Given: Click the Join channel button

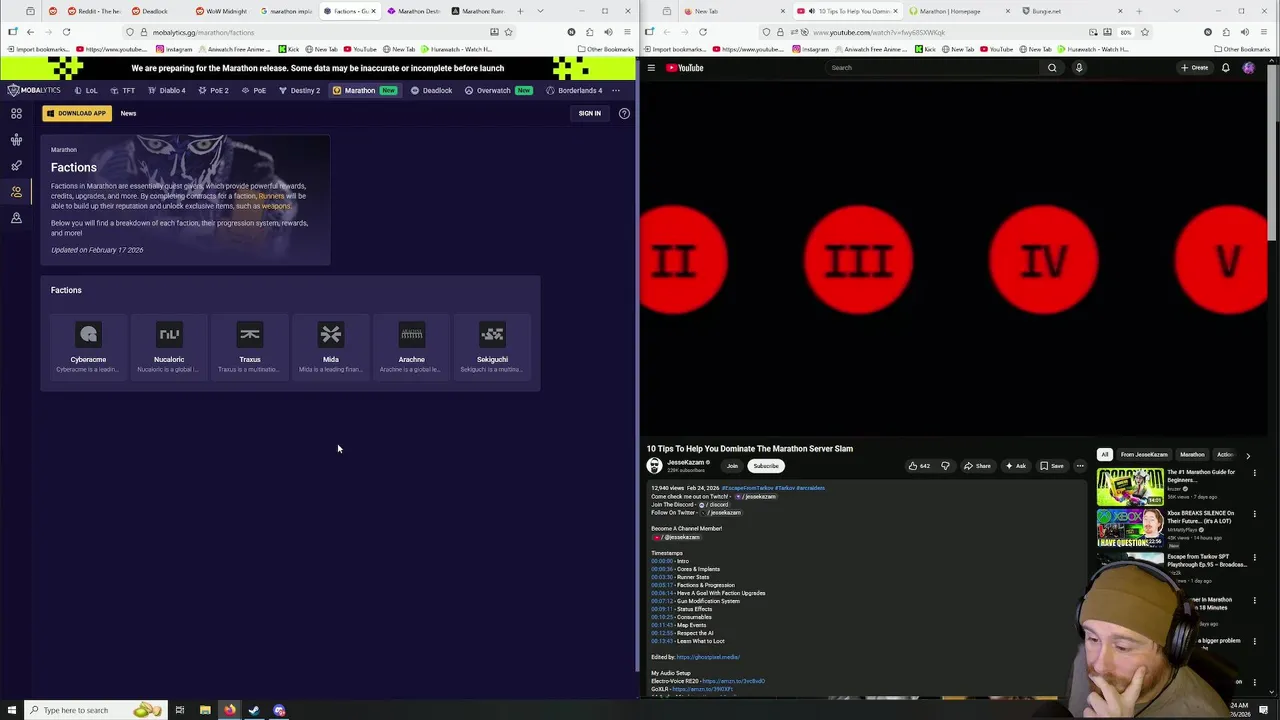Looking at the screenshot, I should [732, 466].
